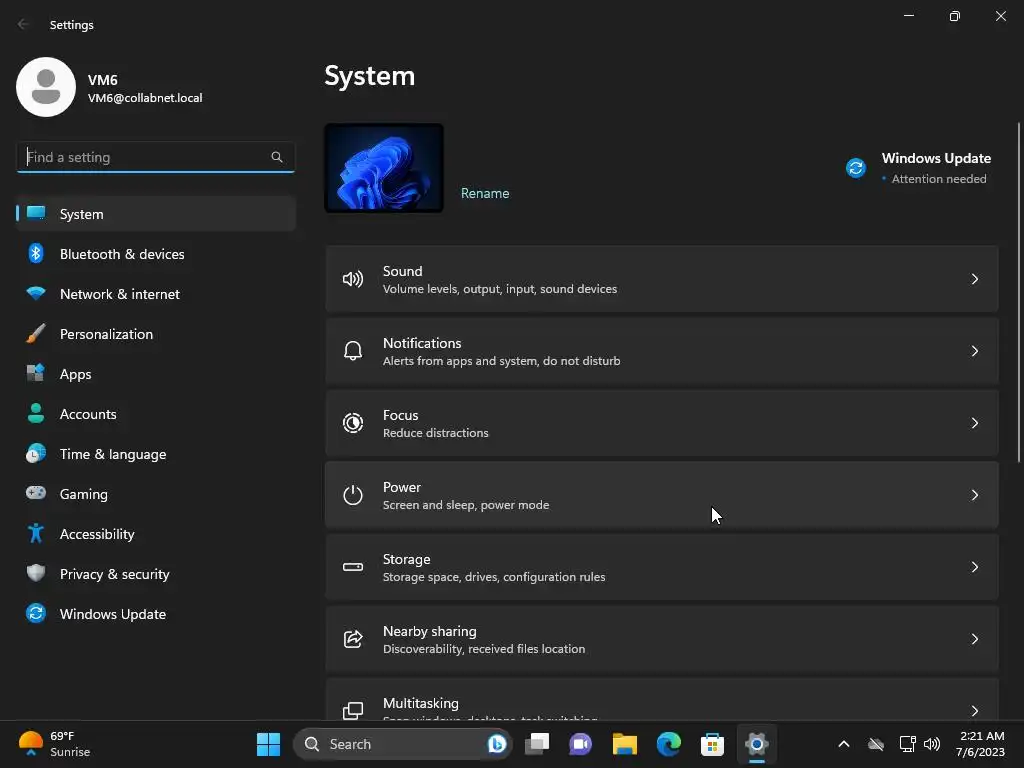Click the Windows Update sync icon at top right
This screenshot has width=1024, height=768.
[x=856, y=168]
